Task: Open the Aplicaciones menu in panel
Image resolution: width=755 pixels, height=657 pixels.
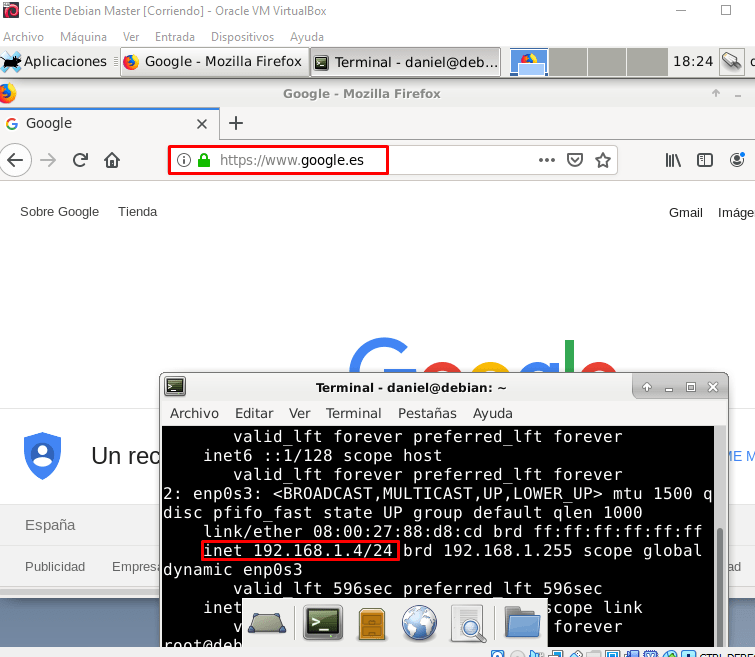Action: 55,62
